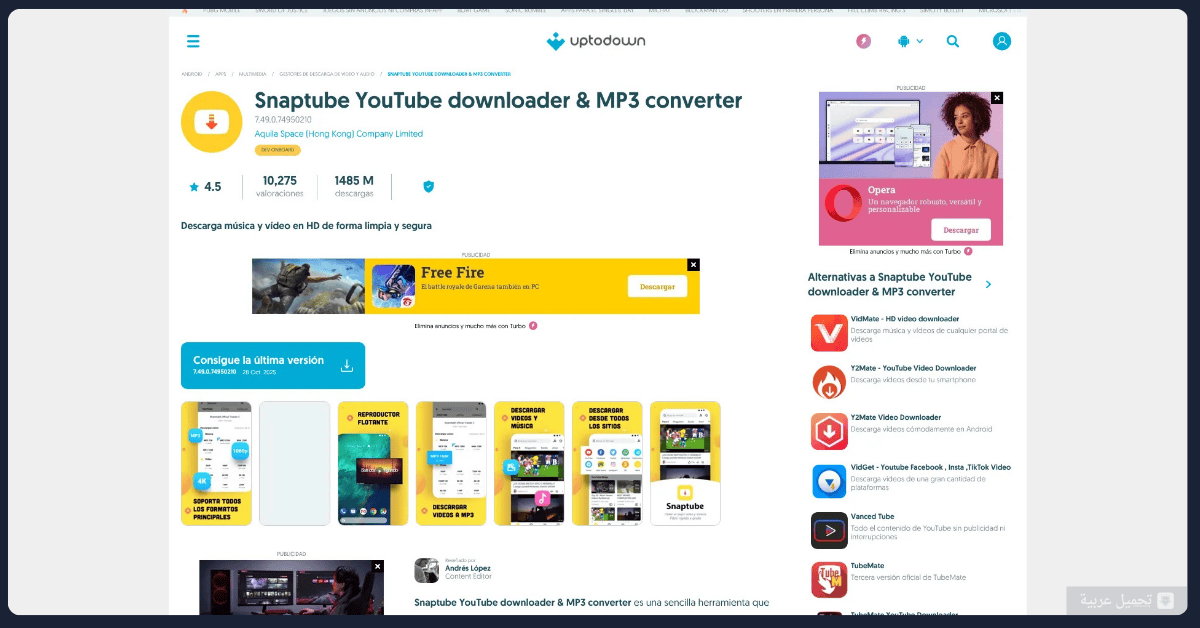
Task: Open the blank second screenshot thumbnail
Action: (294, 463)
